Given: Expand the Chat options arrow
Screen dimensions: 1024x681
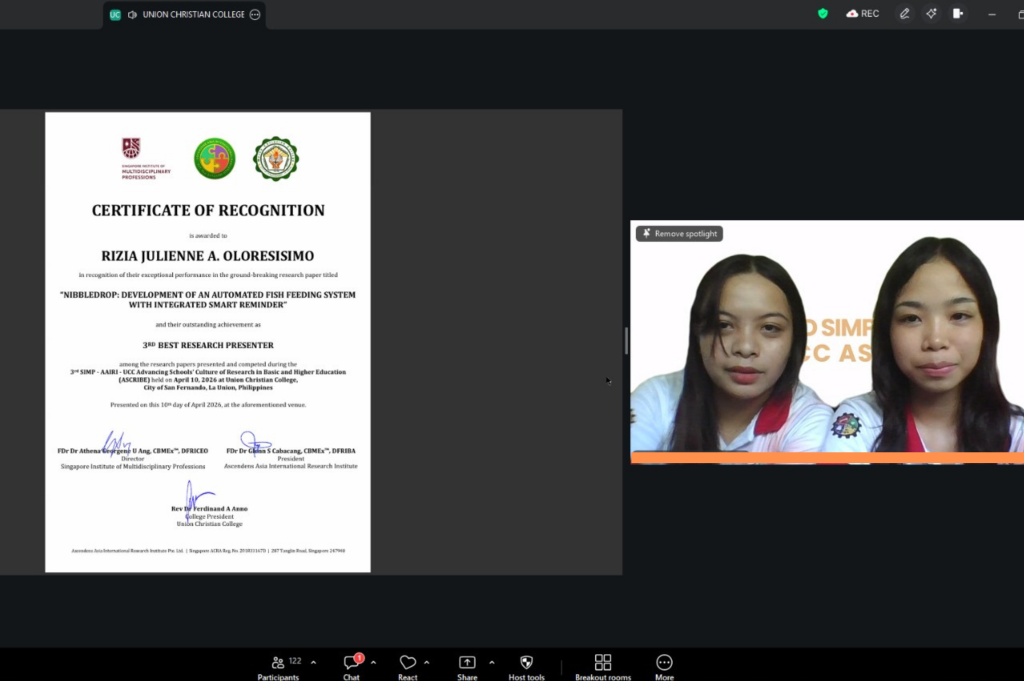Looking at the screenshot, I should 373,662.
